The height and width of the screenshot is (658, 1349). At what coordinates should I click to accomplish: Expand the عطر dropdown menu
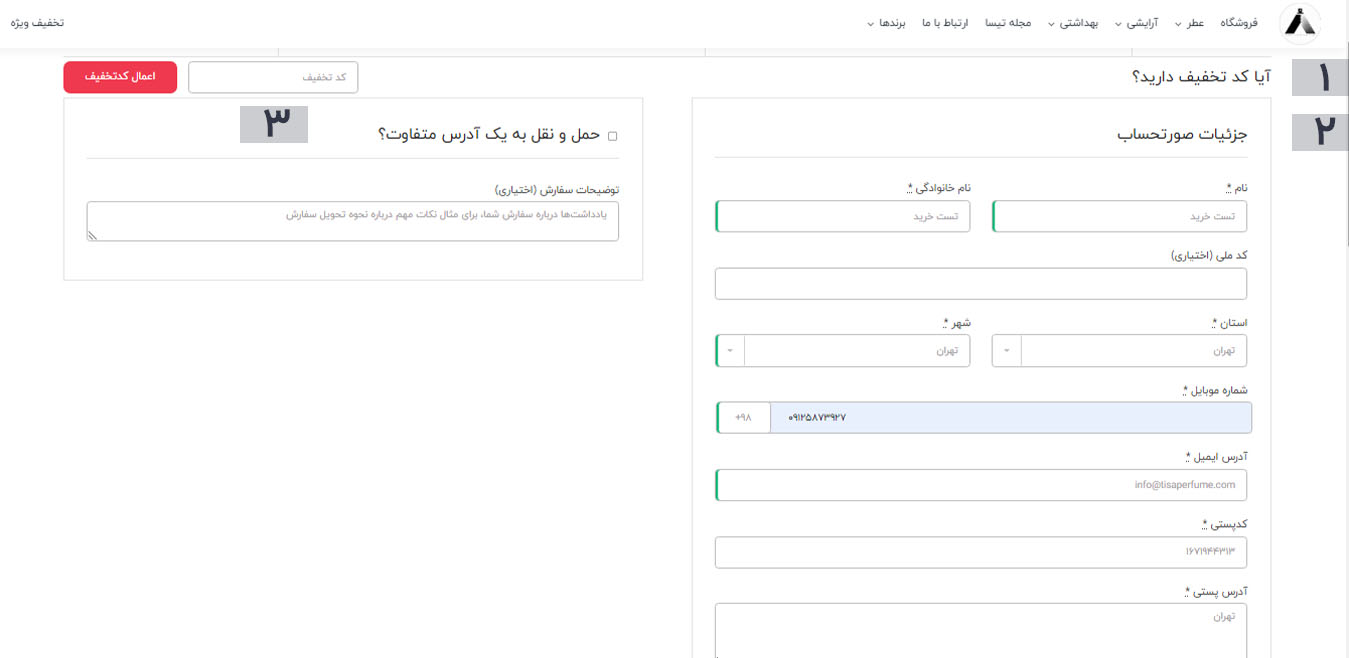1191,22
